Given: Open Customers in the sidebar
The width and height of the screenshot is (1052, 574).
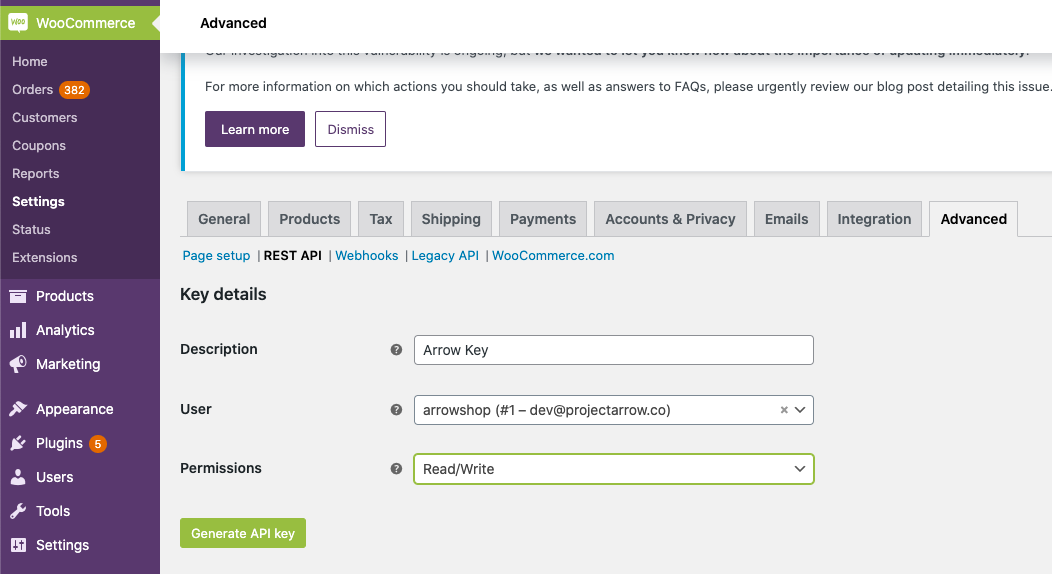Looking at the screenshot, I should click(44, 118).
